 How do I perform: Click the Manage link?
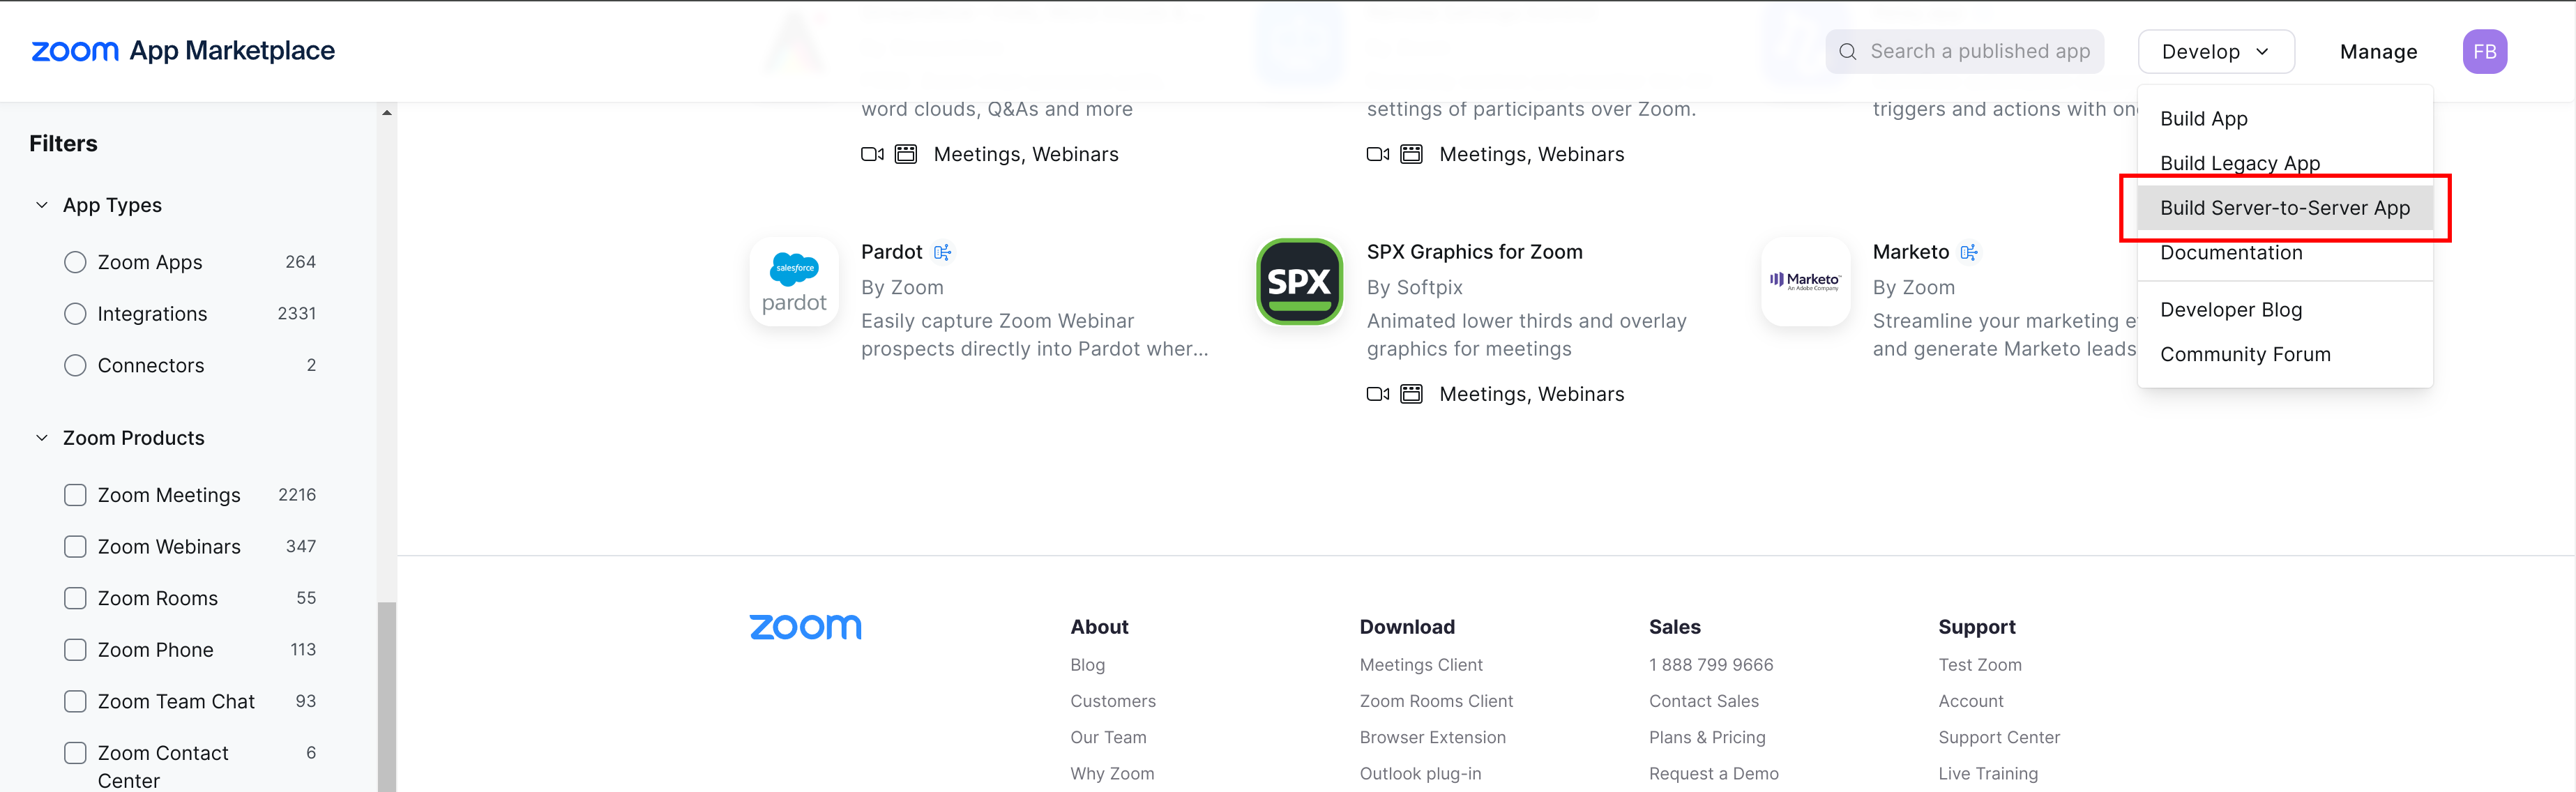pyautogui.click(x=2378, y=51)
